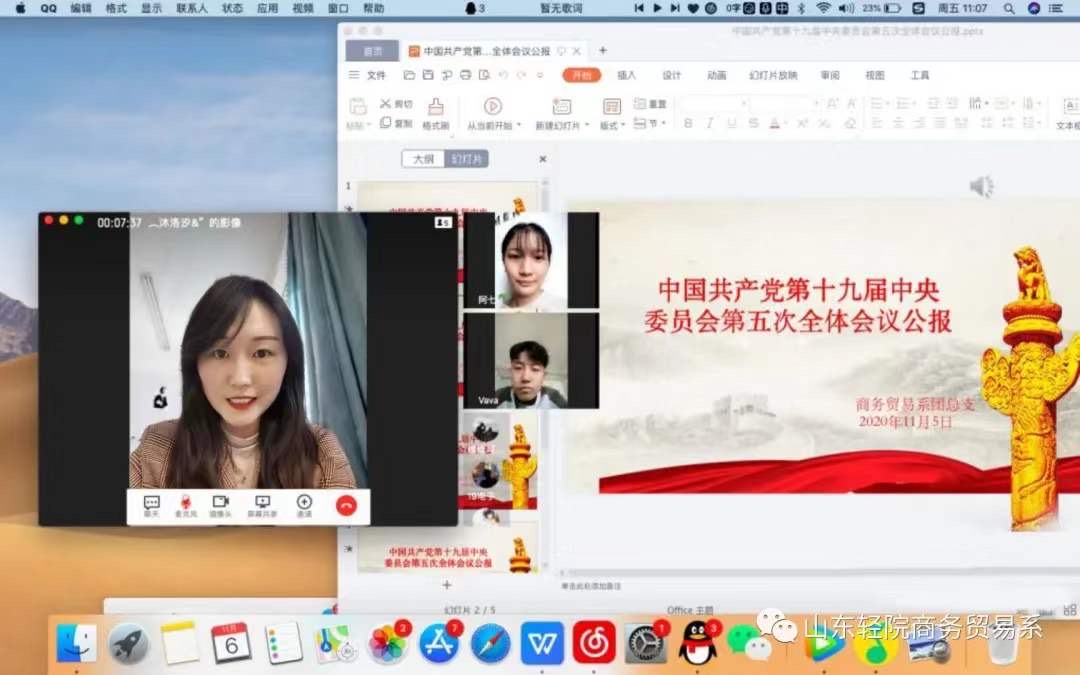Close the 全体会议公报 document tab

(577, 51)
